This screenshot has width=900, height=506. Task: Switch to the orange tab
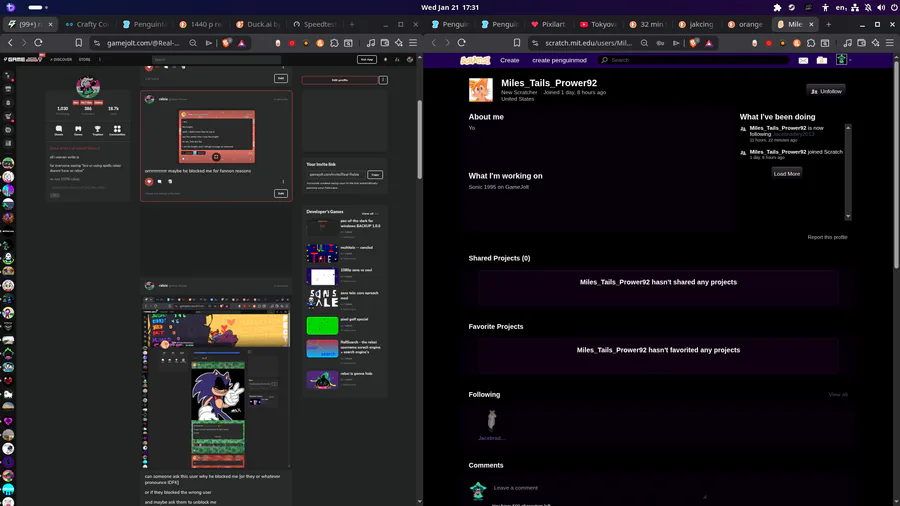coord(746,25)
